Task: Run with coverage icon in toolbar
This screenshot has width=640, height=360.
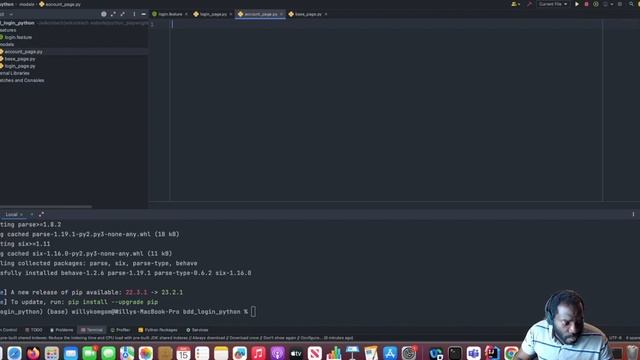Action: pos(596,4)
